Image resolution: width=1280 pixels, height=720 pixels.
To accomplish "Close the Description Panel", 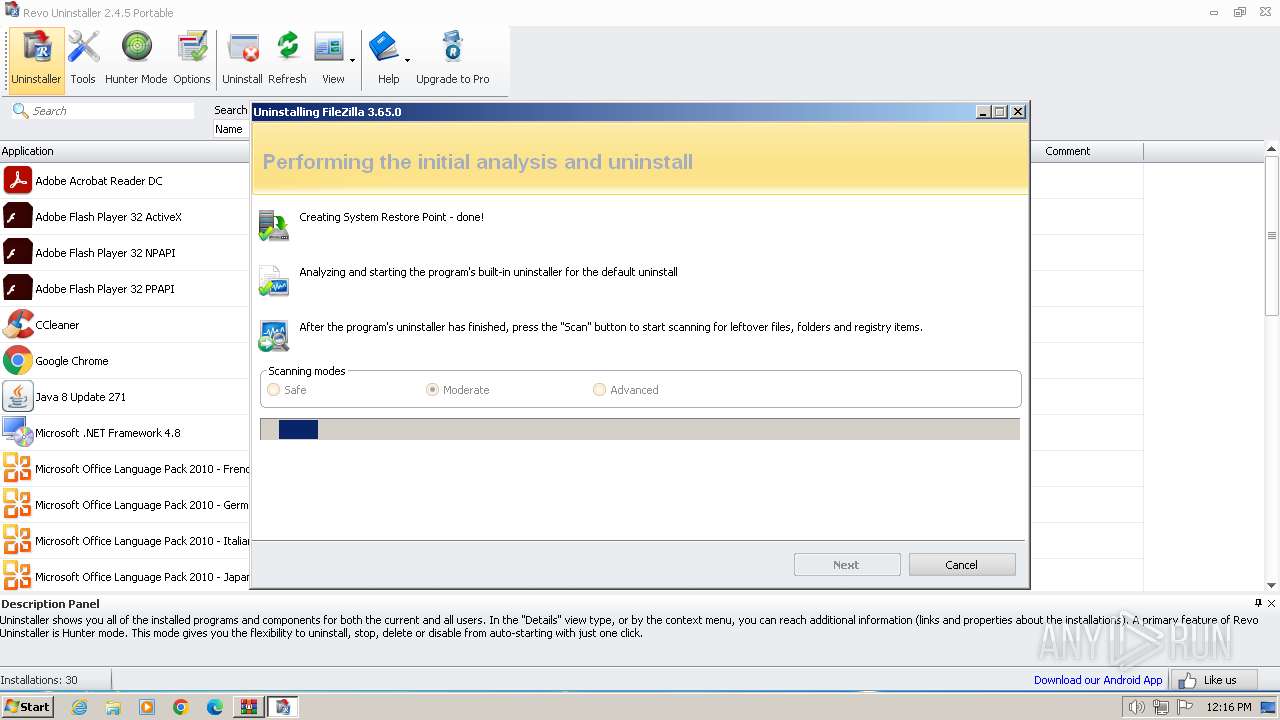I will [1272, 603].
